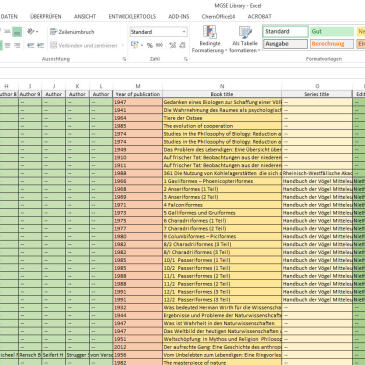365x365 pixels.
Task: Add a decimal place
Action: pyautogui.click(x=172, y=45)
